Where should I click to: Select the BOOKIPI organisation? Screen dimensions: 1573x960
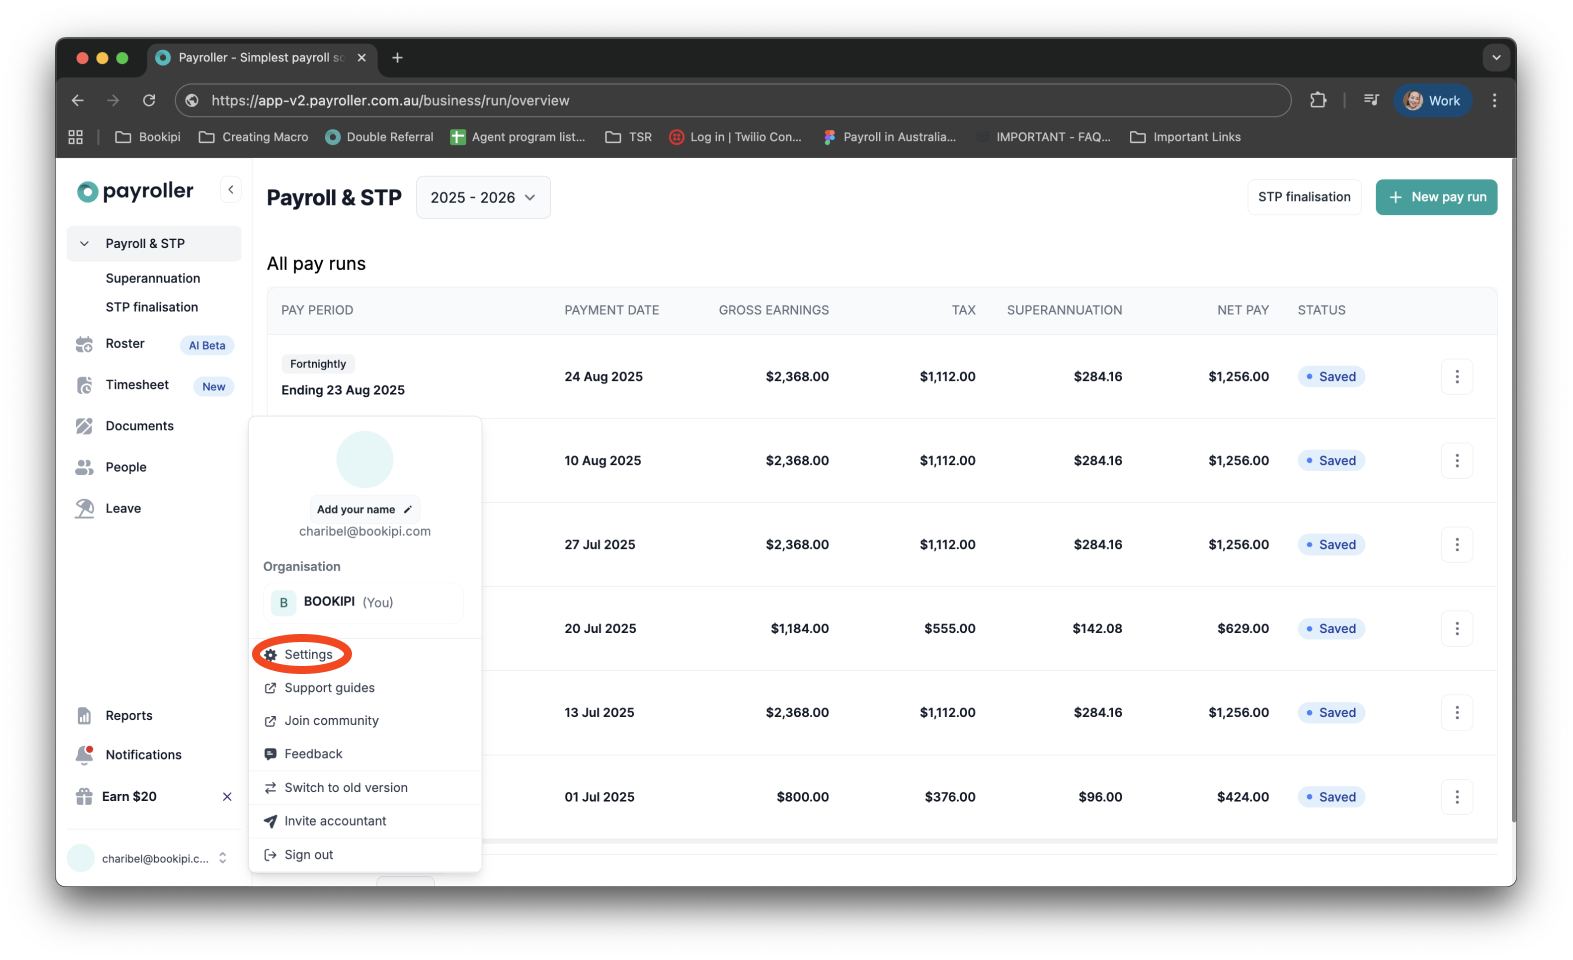click(x=364, y=602)
